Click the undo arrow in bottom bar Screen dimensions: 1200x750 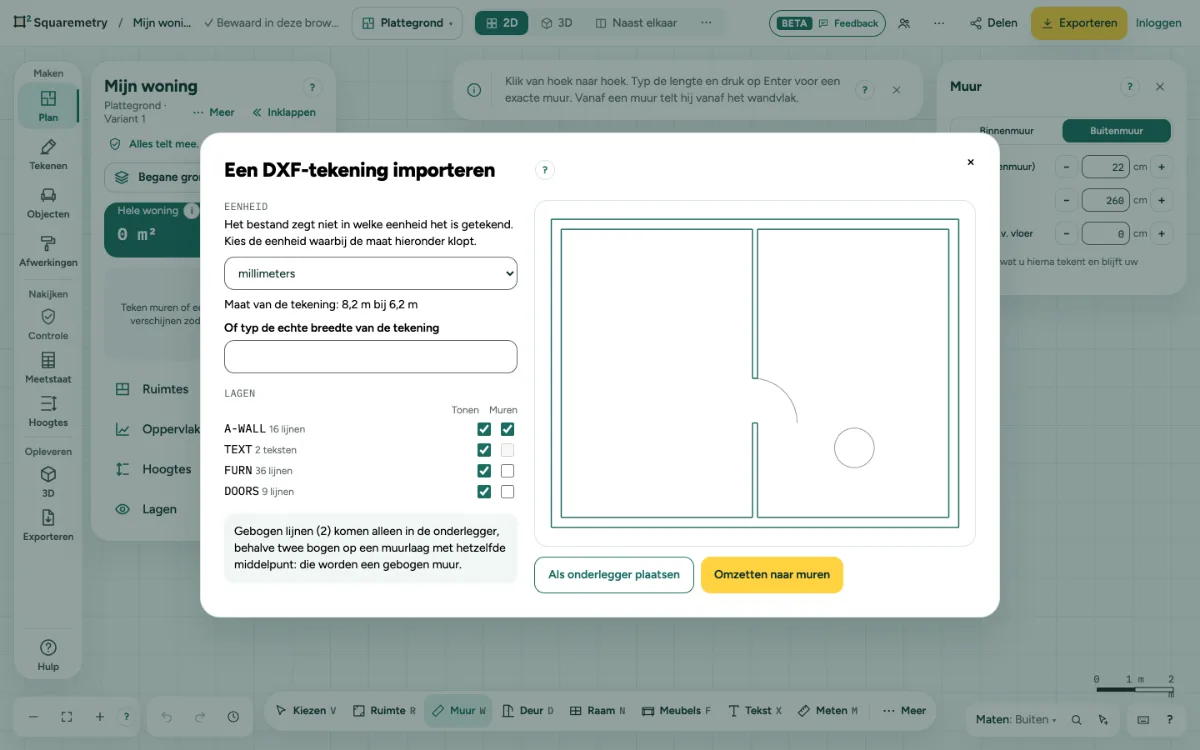(x=167, y=717)
